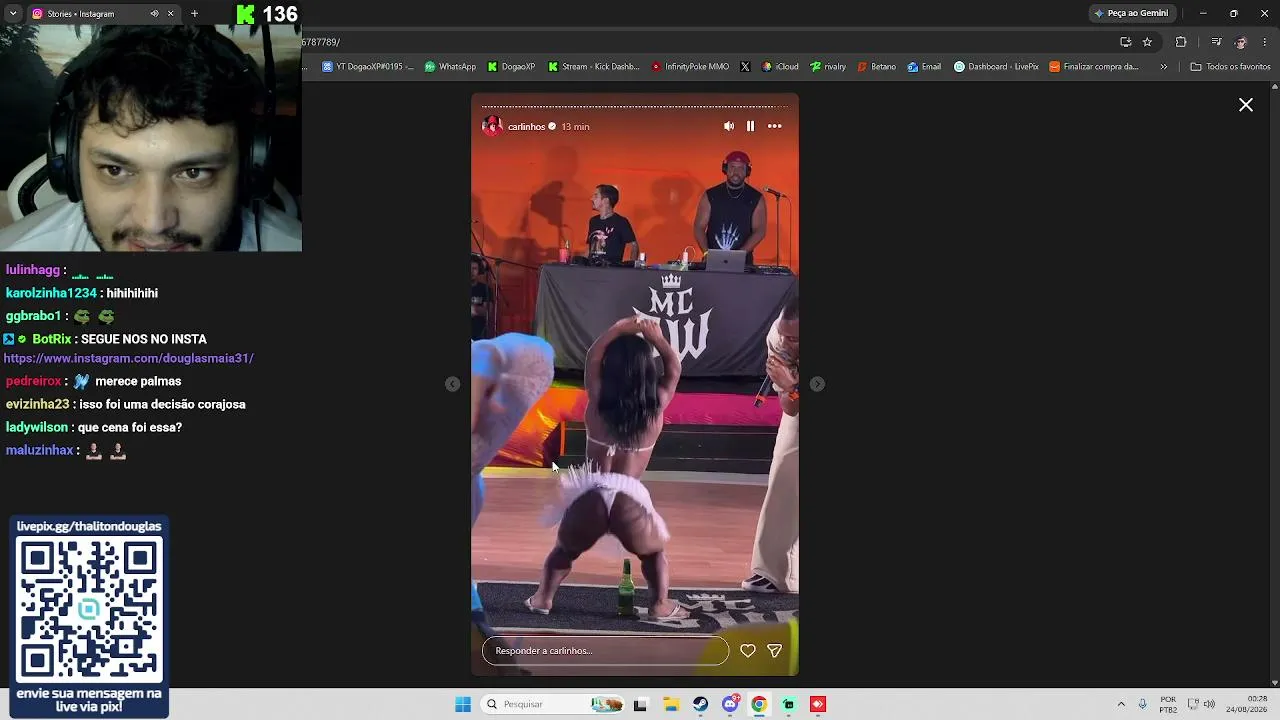Open the InfinityPoke MMO bookmark
This screenshot has height=720, width=1280.
[x=690, y=67]
